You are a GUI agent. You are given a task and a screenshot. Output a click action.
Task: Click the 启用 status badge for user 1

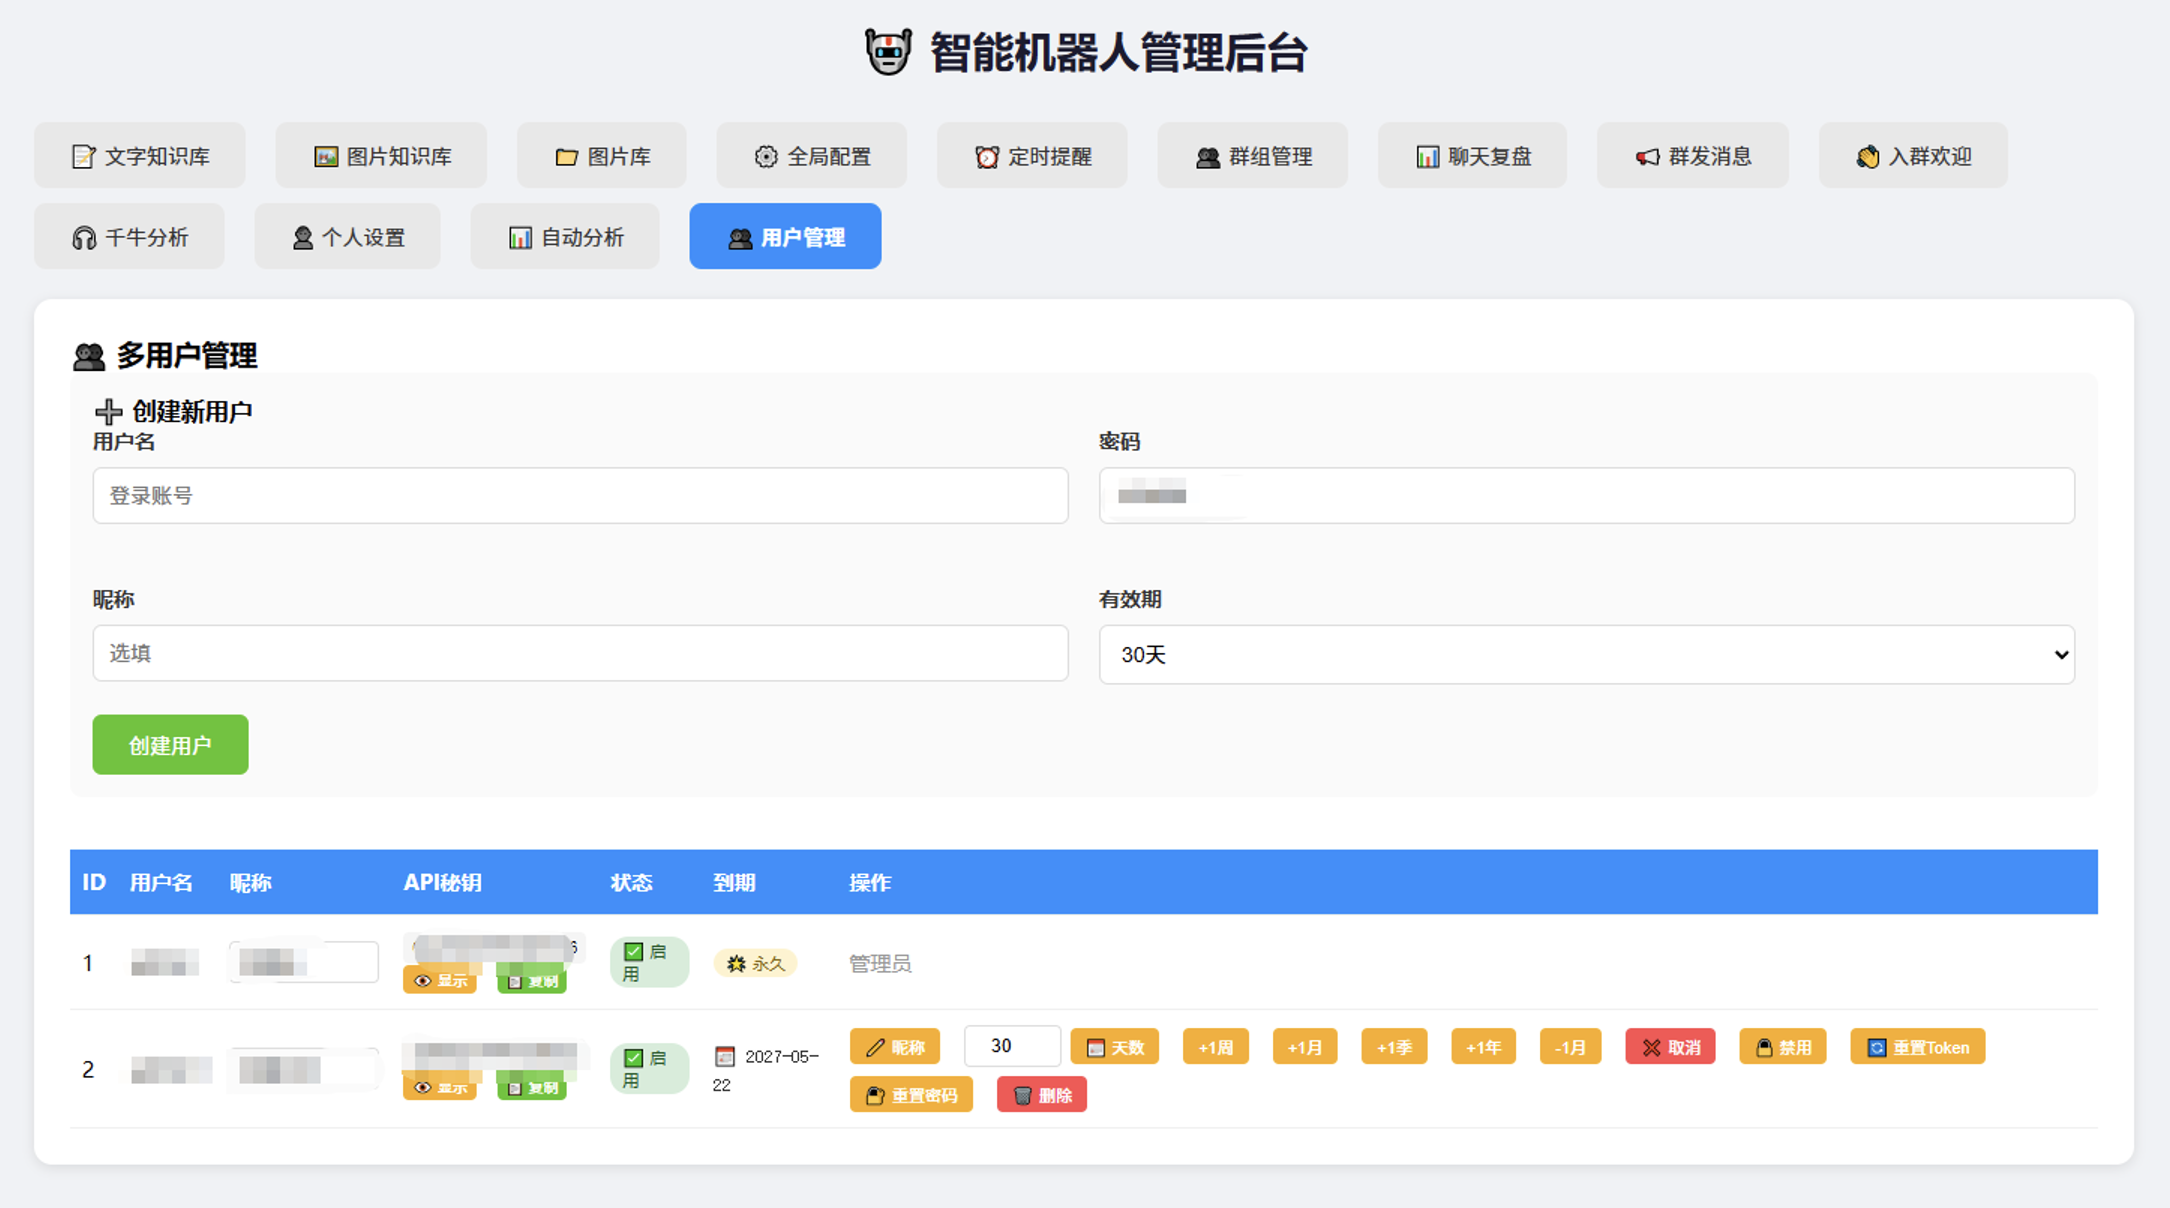point(649,963)
